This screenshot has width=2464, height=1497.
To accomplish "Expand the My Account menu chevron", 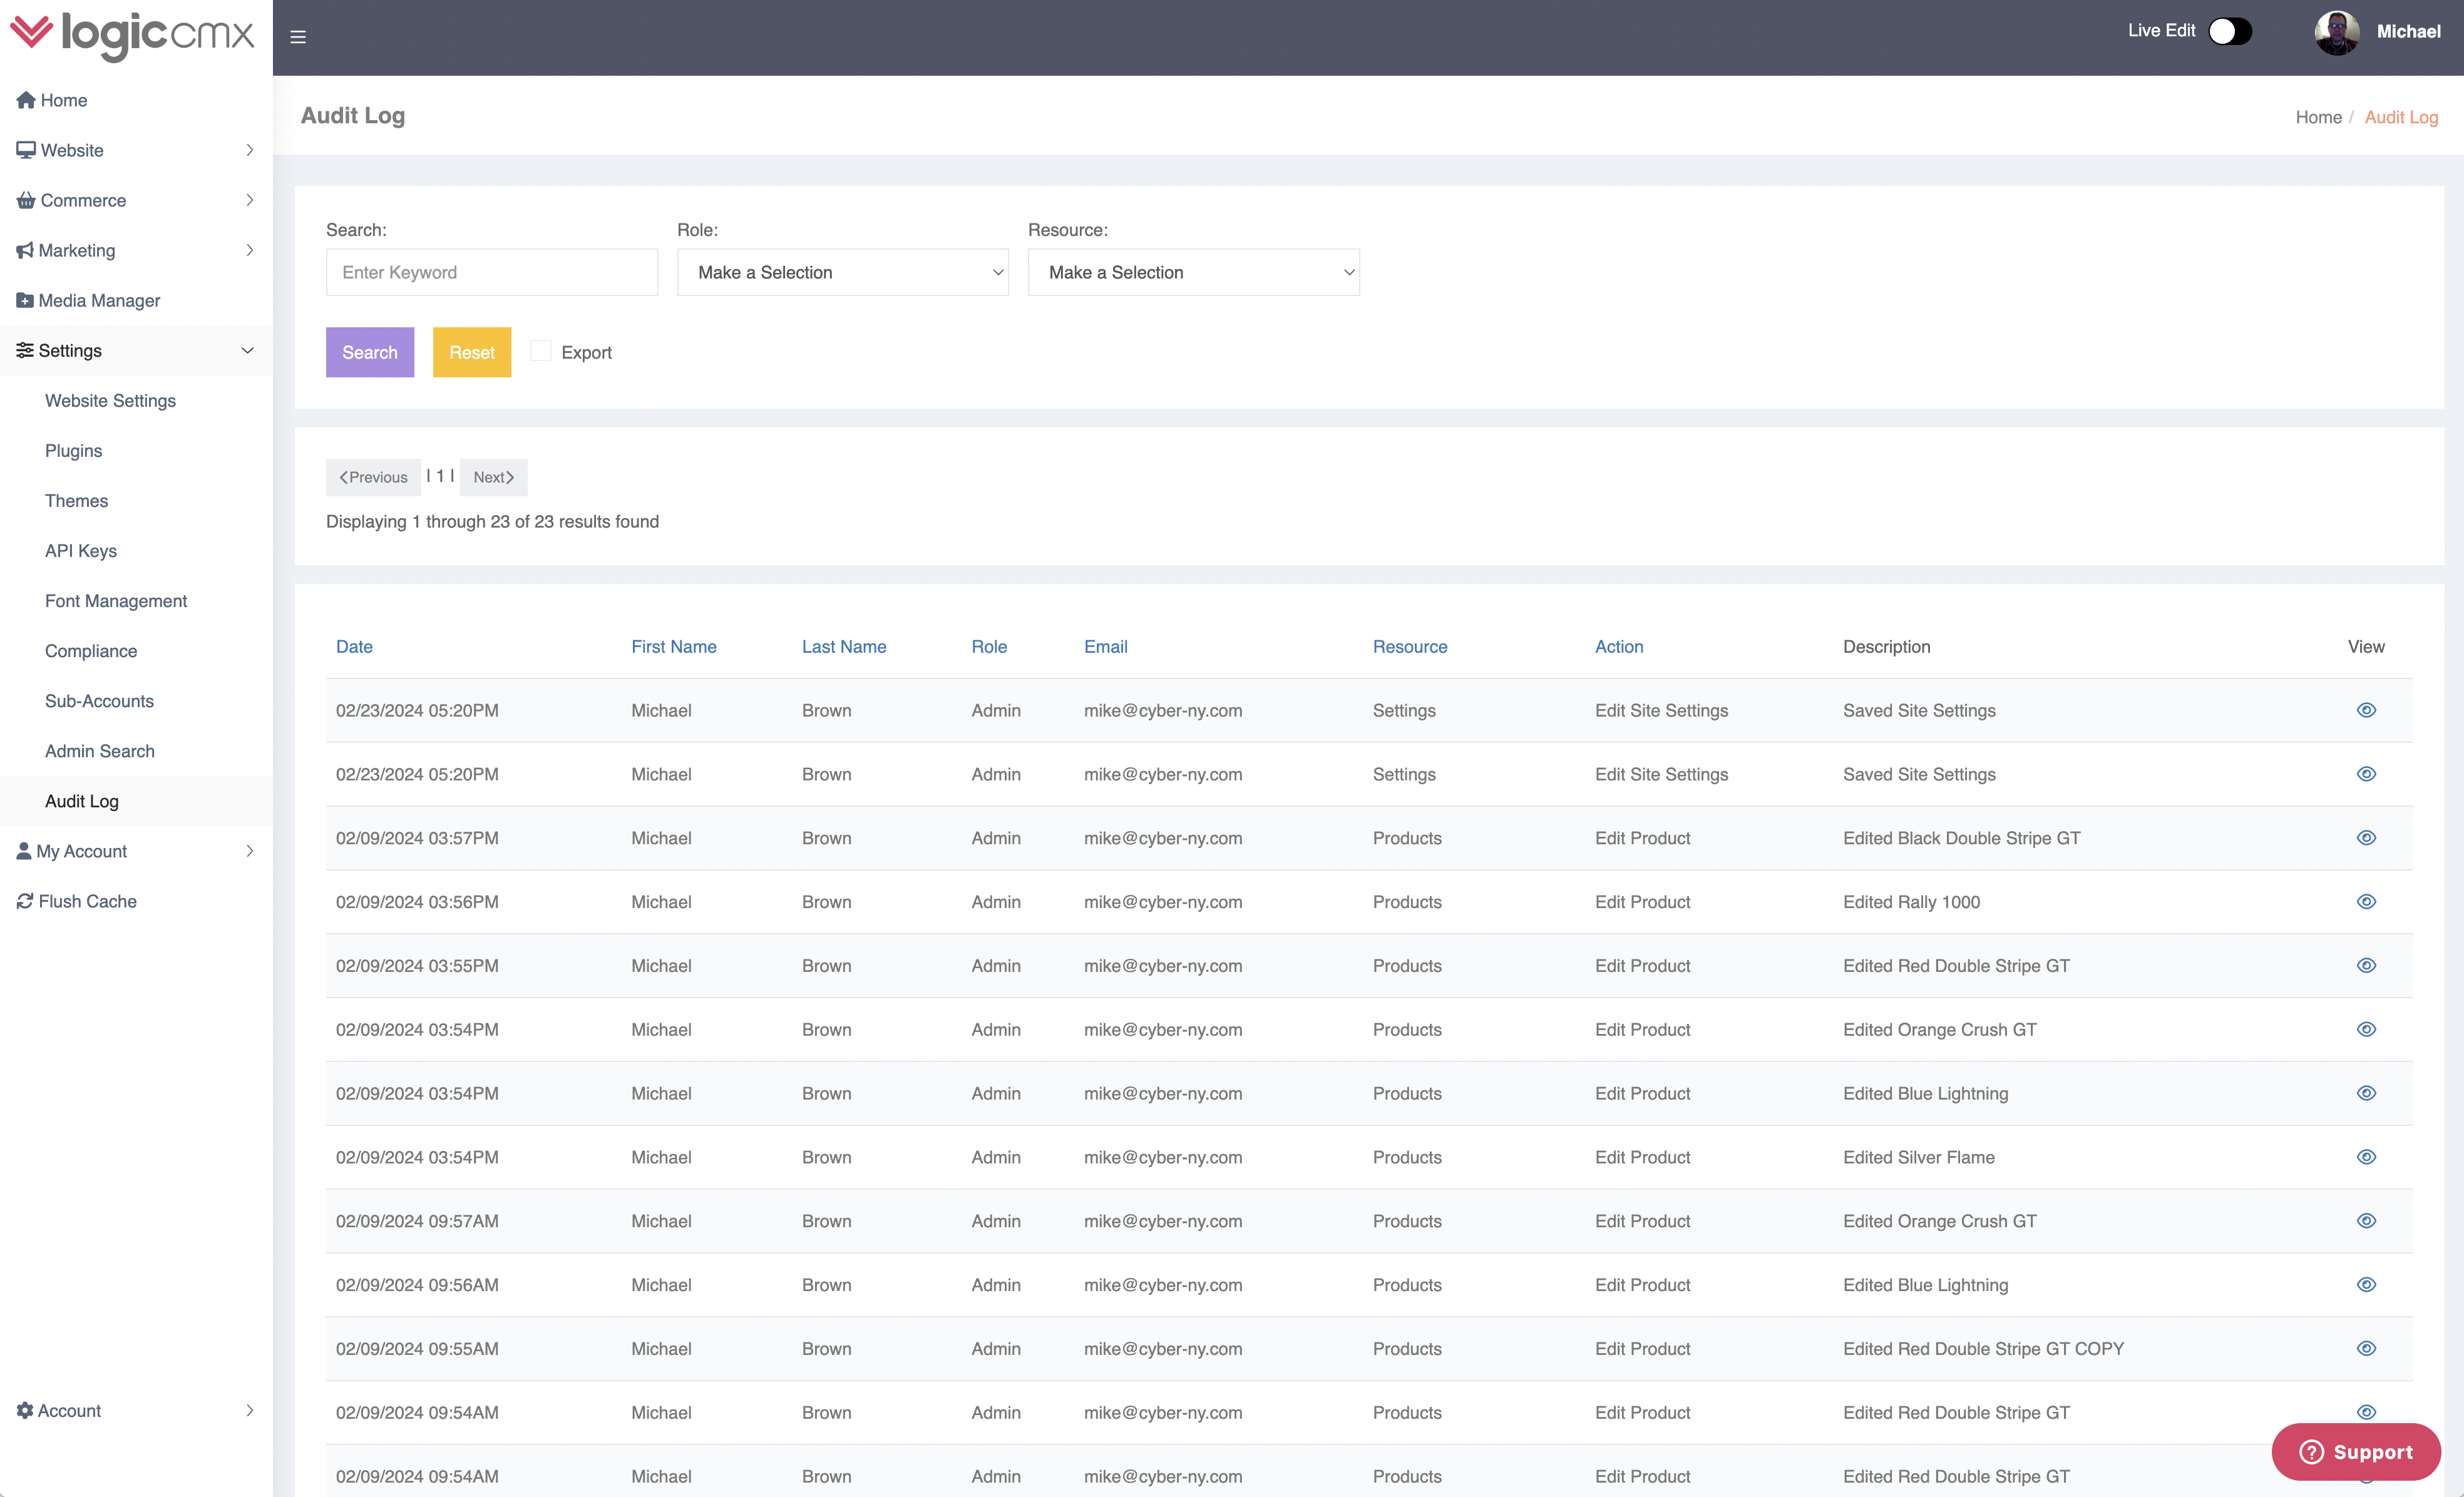I will (249, 851).
